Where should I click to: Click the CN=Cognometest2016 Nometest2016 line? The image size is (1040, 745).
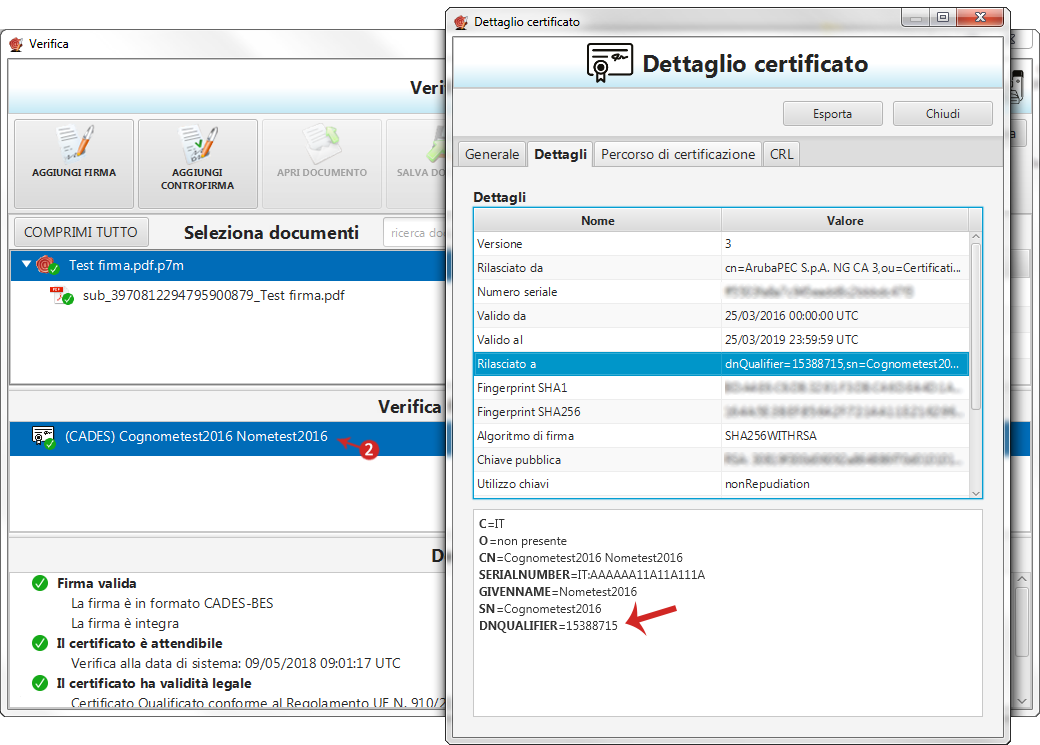click(x=580, y=558)
